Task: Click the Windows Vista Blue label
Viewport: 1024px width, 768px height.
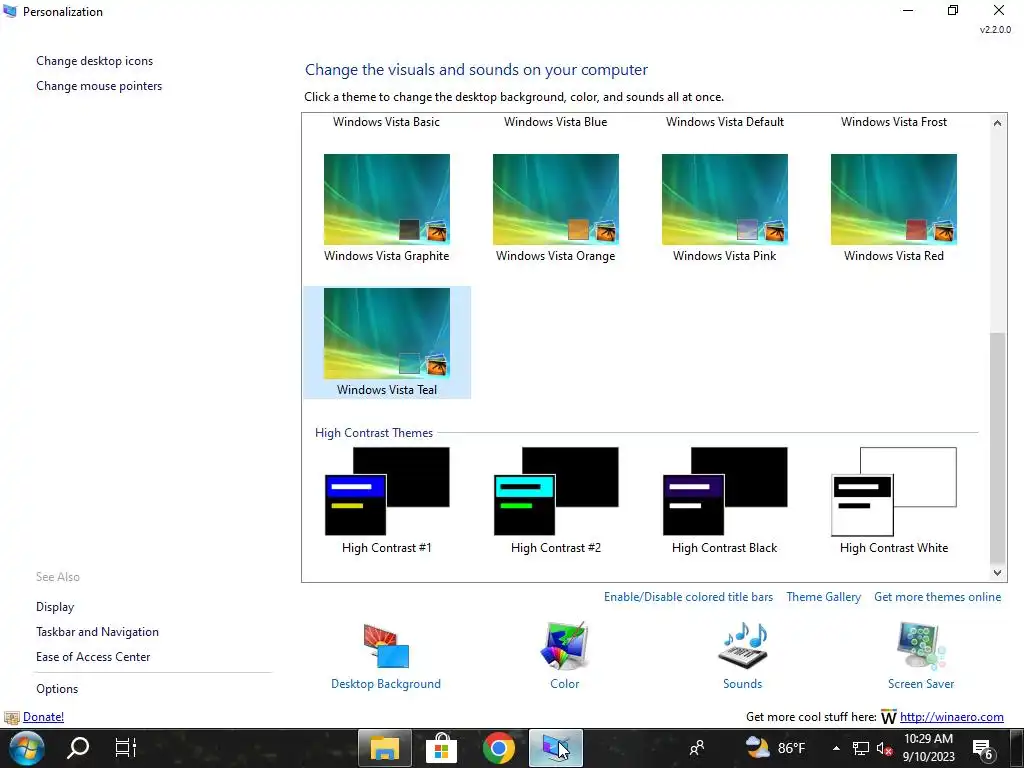Action: 556,121
